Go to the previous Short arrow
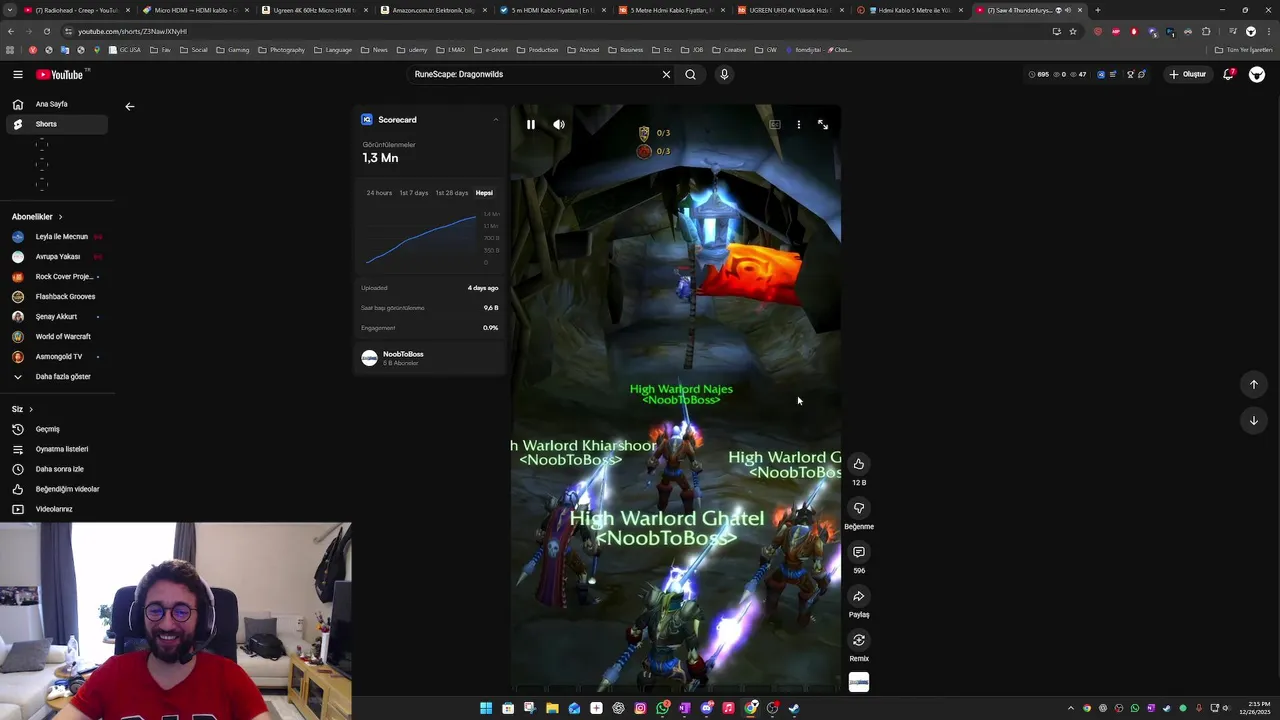Screen dimensions: 1280x720 pos(1253,384)
